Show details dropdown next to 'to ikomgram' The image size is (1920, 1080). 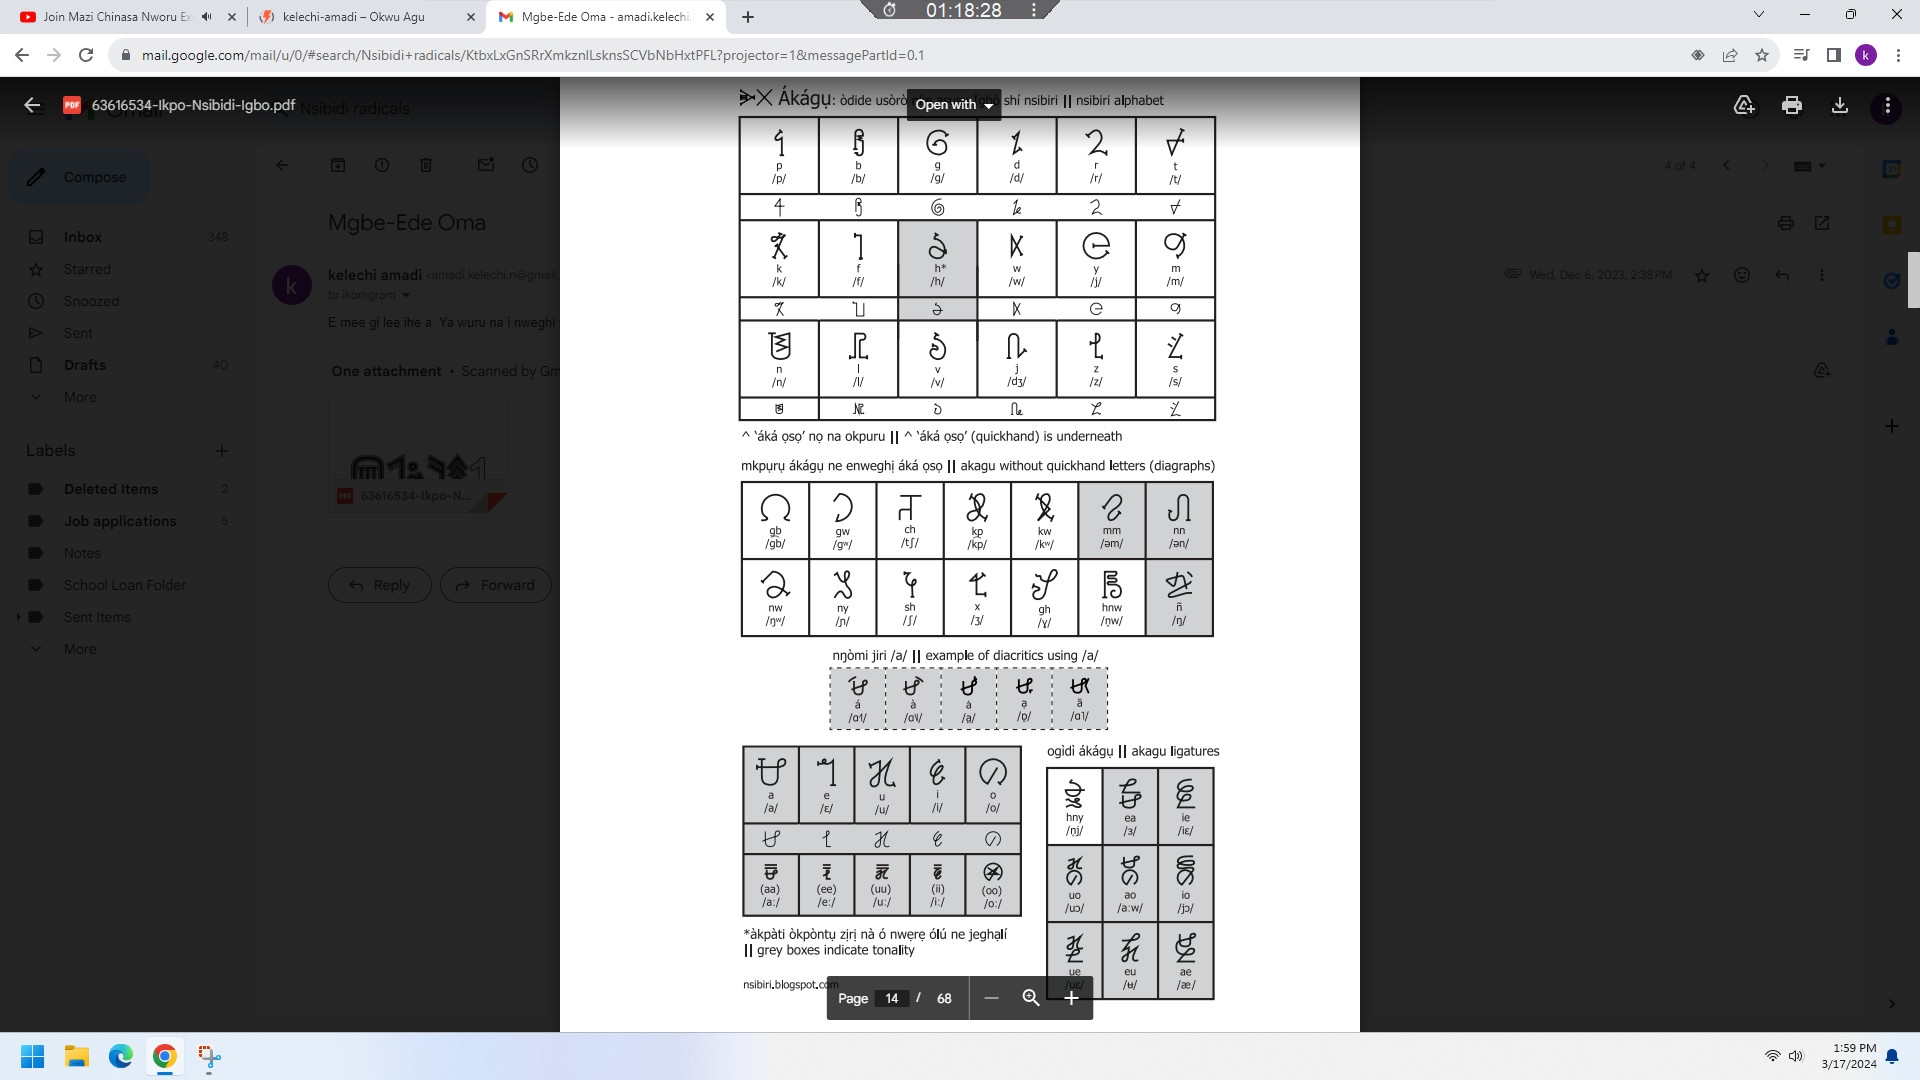click(x=406, y=295)
